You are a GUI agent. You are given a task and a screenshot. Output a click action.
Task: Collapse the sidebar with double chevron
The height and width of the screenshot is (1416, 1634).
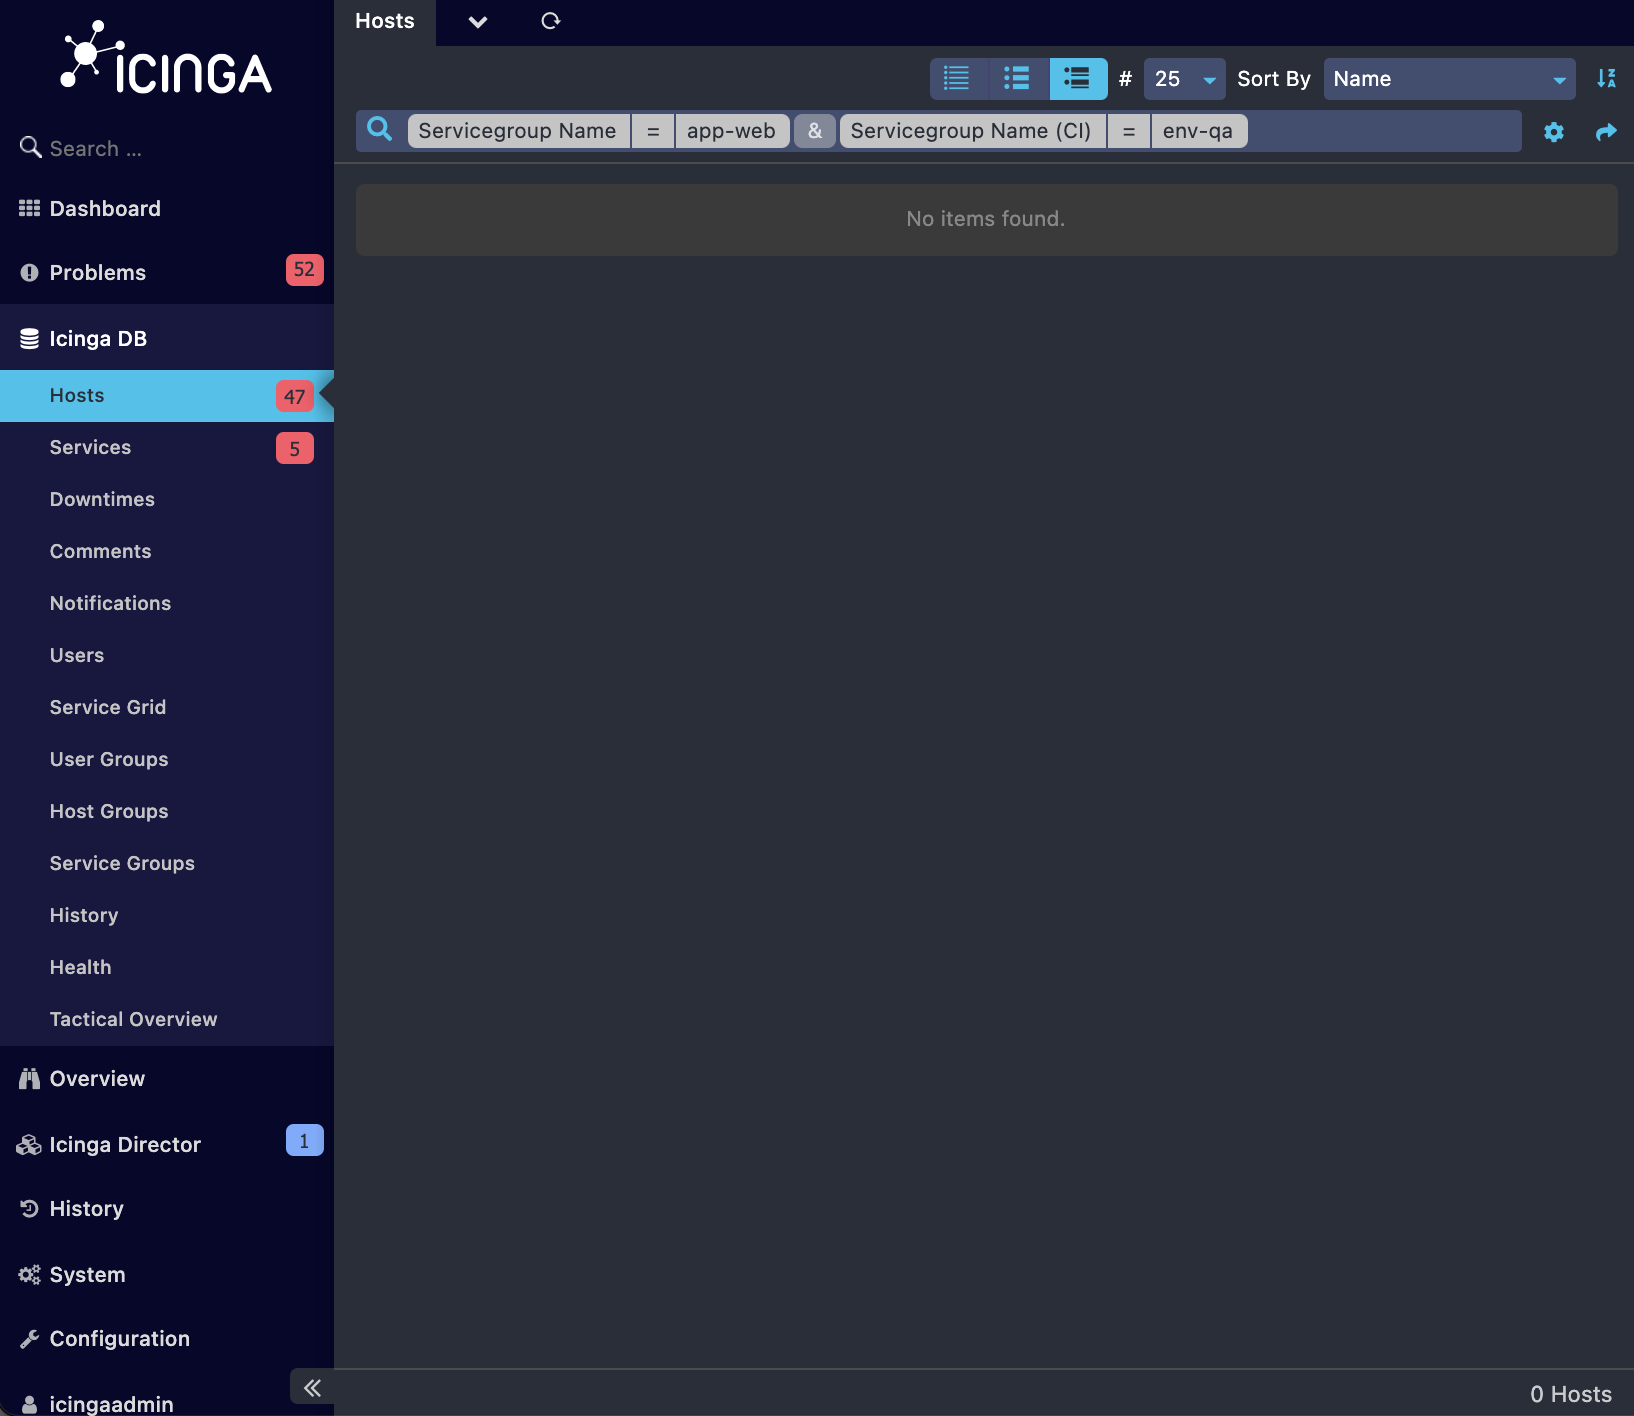pos(312,1387)
